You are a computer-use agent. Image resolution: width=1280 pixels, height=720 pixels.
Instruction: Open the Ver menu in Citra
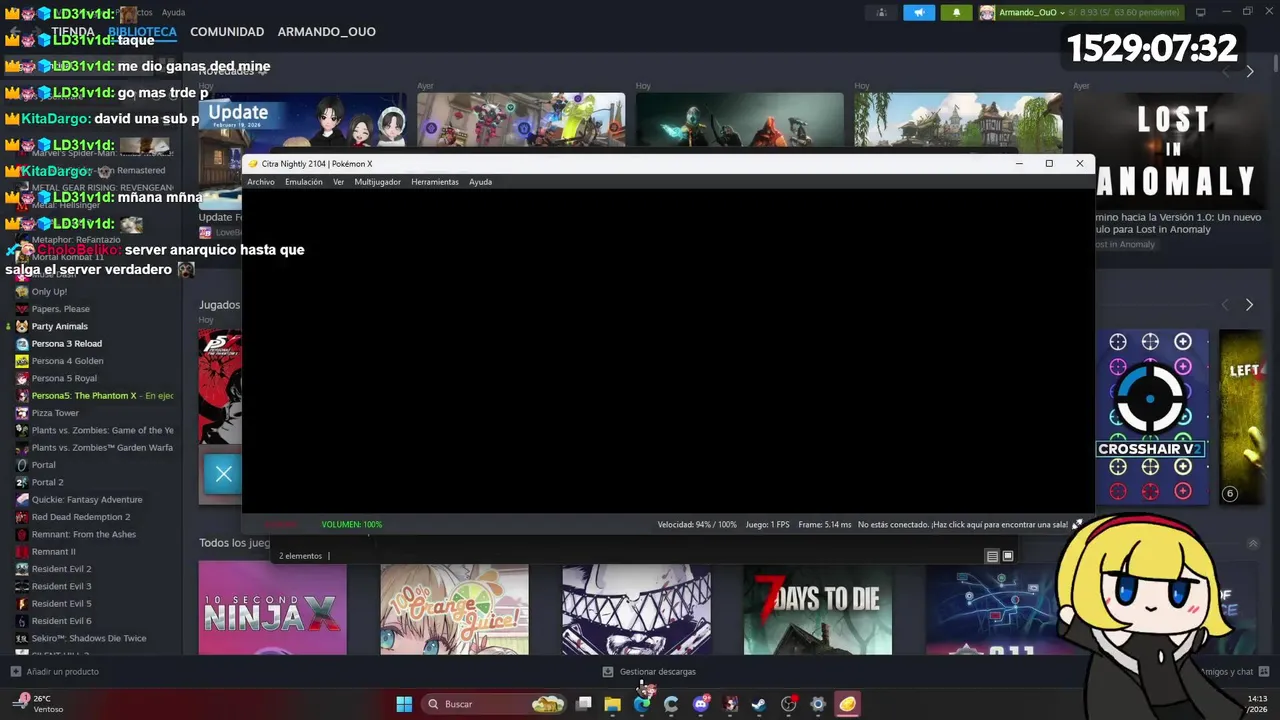click(339, 182)
